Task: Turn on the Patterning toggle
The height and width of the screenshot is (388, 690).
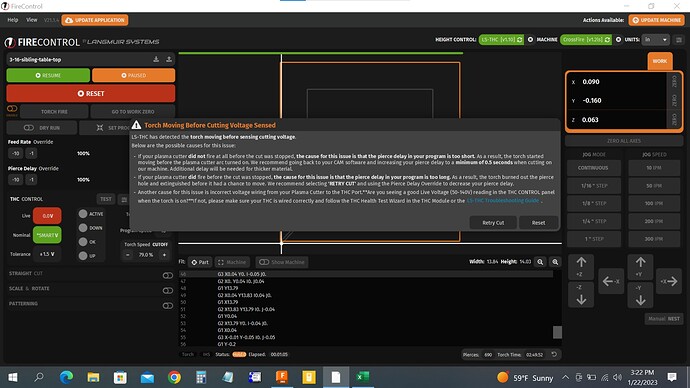Action: (x=168, y=305)
